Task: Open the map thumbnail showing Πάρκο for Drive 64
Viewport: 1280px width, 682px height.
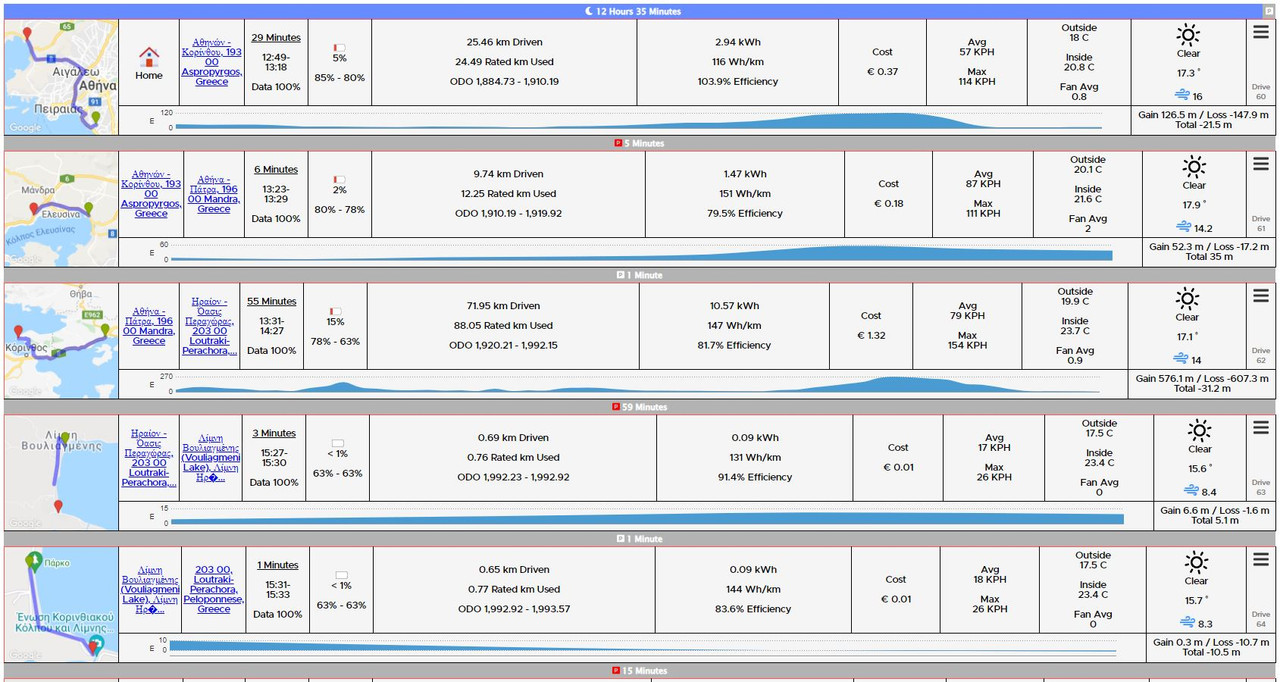Action: coord(61,605)
